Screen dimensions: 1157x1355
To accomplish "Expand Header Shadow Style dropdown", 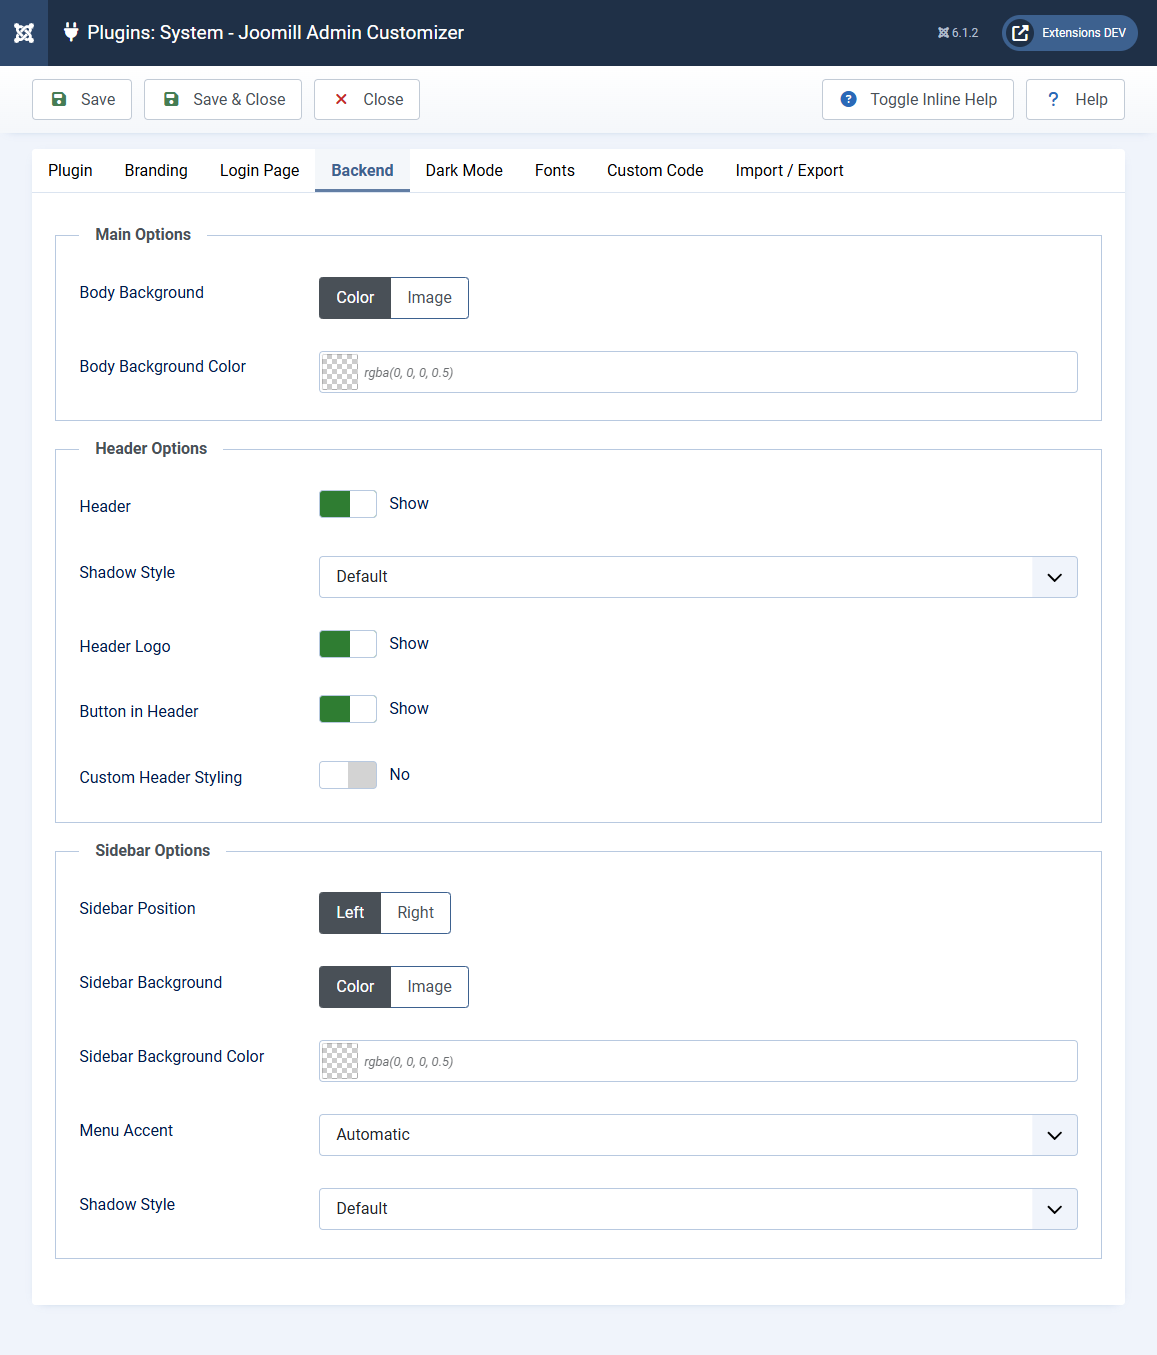I will 698,577.
